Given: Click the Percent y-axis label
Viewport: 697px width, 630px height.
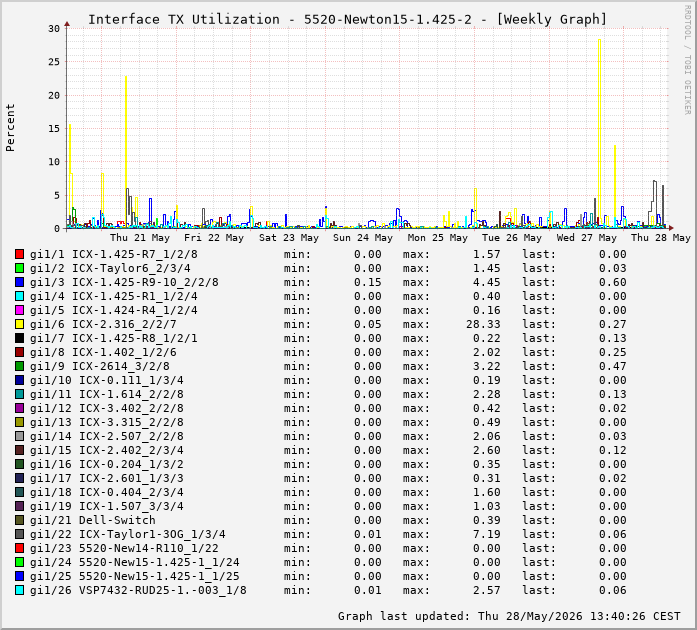Looking at the screenshot, I should pyautogui.click(x=10, y=128).
